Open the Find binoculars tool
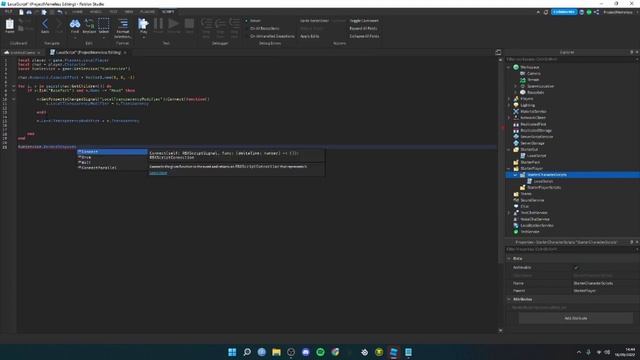This screenshot has height=360, width=640. coord(75,26)
